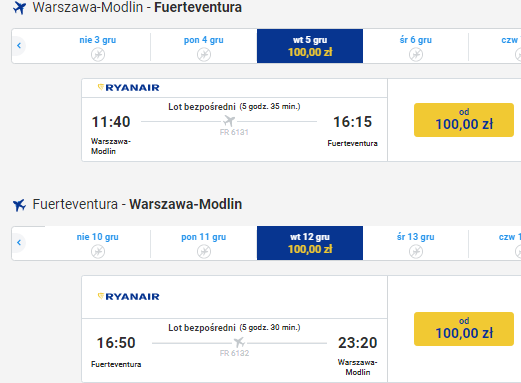This screenshot has height=383, width=521.
Task: Select the wt 12 gru date tab
Action: tap(310, 243)
